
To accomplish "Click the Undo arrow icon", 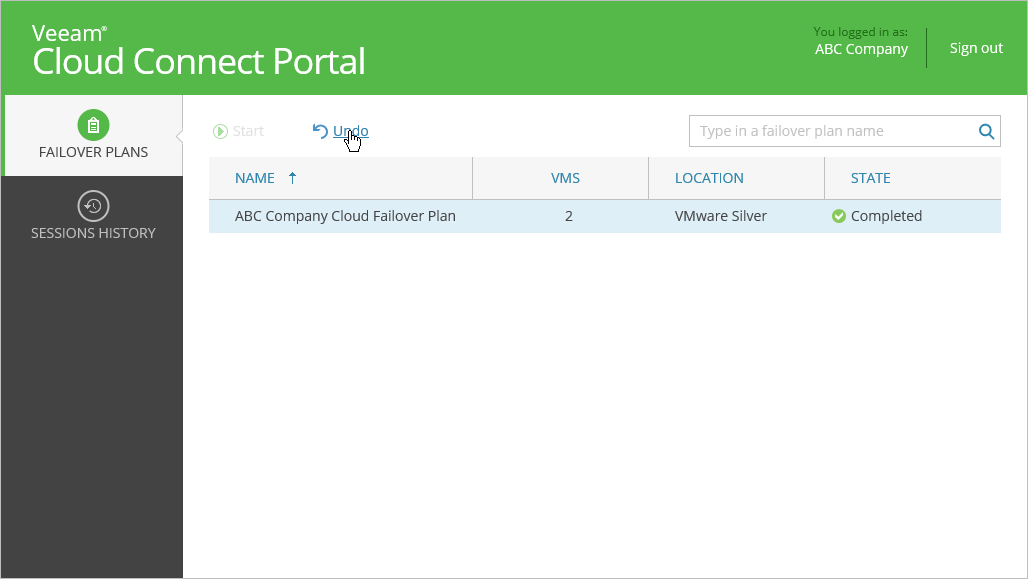I will pos(320,131).
